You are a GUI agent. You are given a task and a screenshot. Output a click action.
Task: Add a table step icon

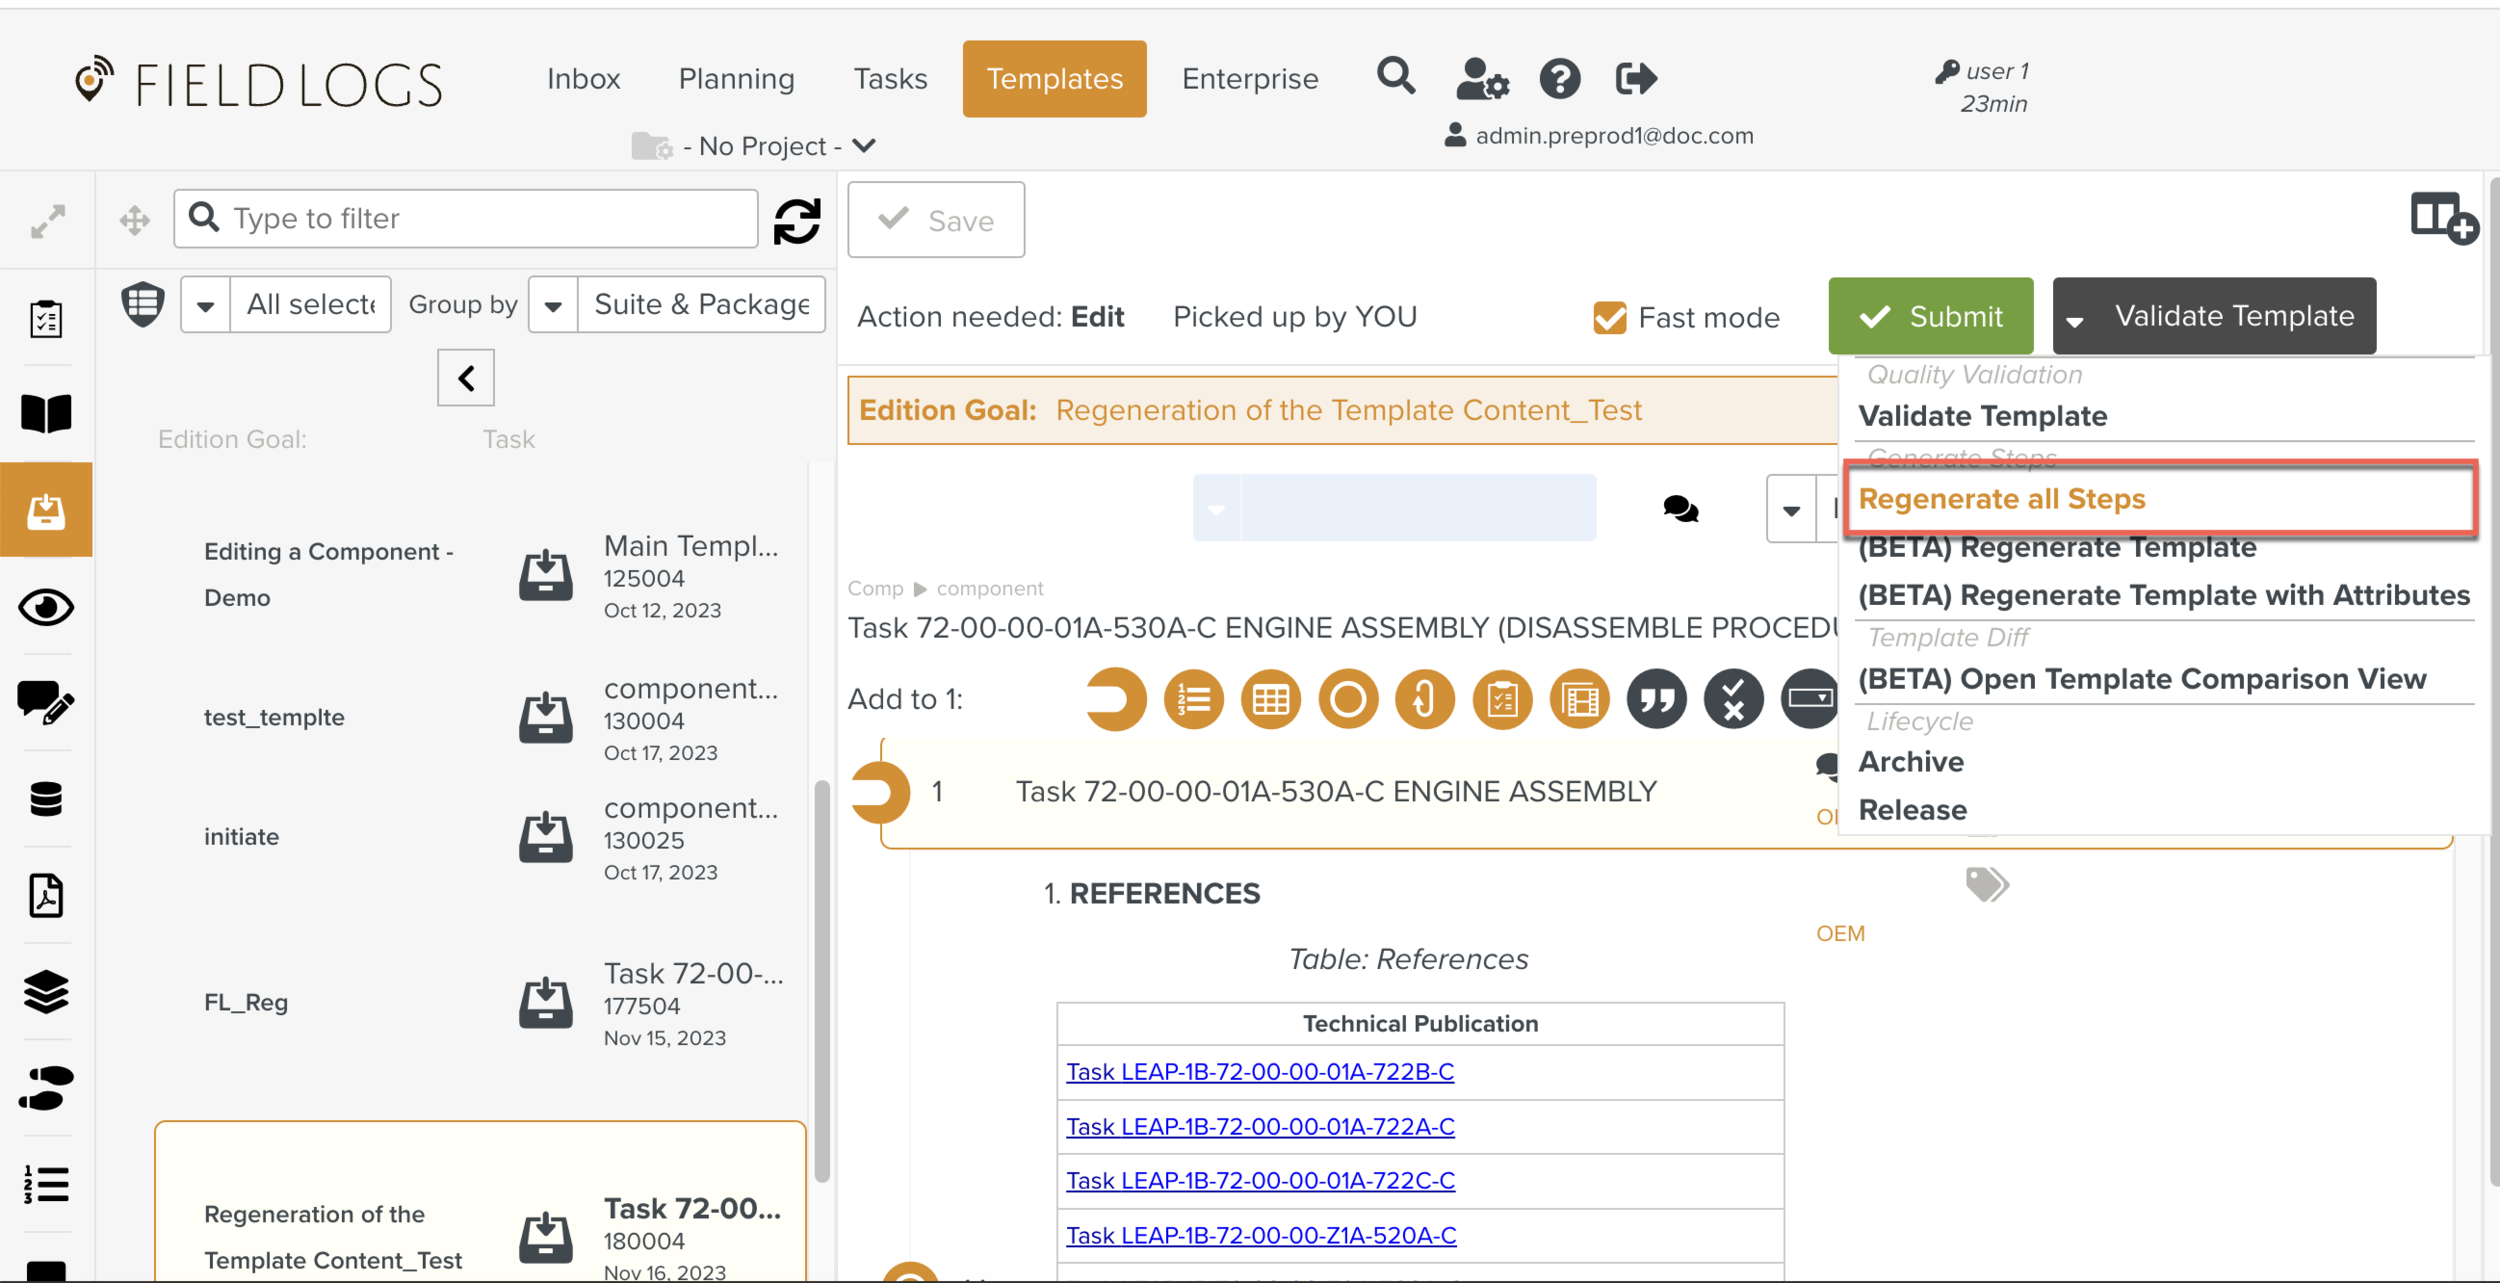tap(1270, 699)
